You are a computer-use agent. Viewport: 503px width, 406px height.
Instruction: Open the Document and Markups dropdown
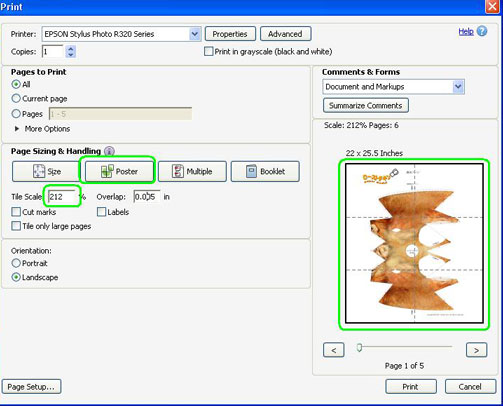click(458, 87)
